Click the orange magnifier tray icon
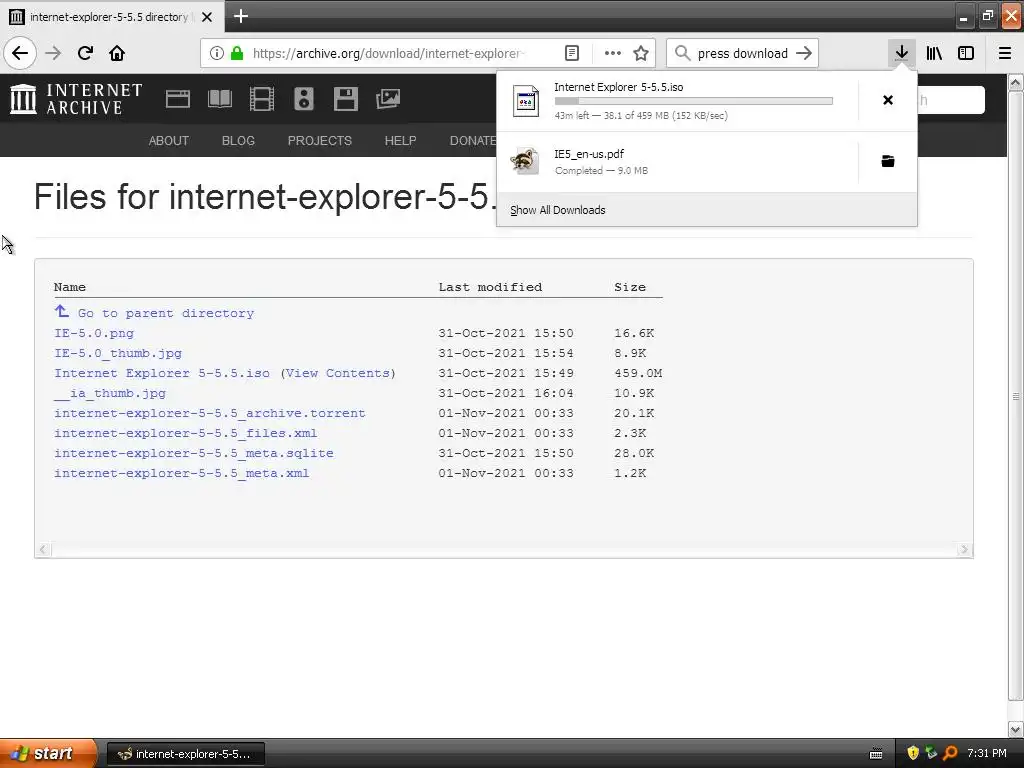1024x768 pixels. (x=950, y=754)
